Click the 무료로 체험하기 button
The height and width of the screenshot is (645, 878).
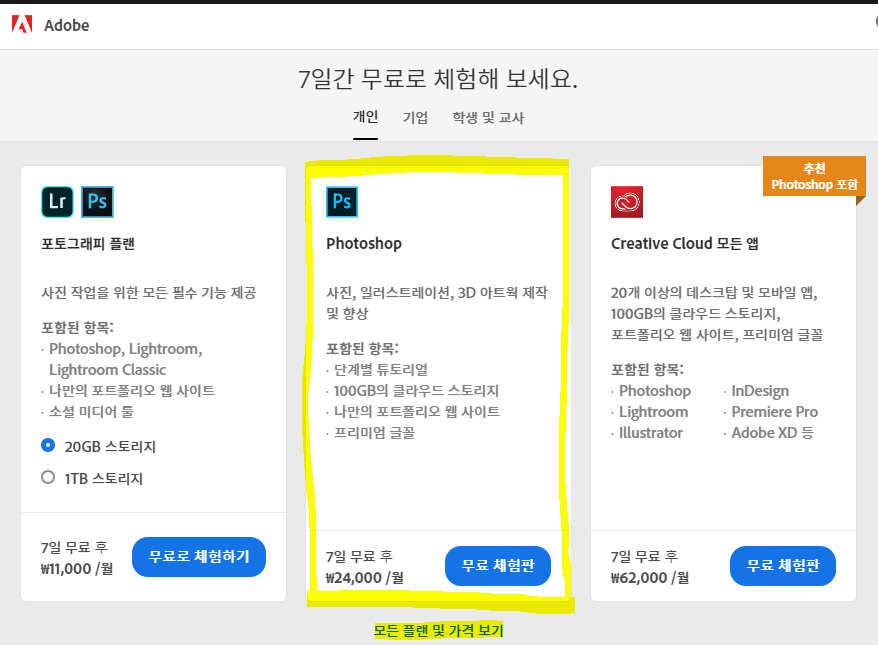point(199,557)
